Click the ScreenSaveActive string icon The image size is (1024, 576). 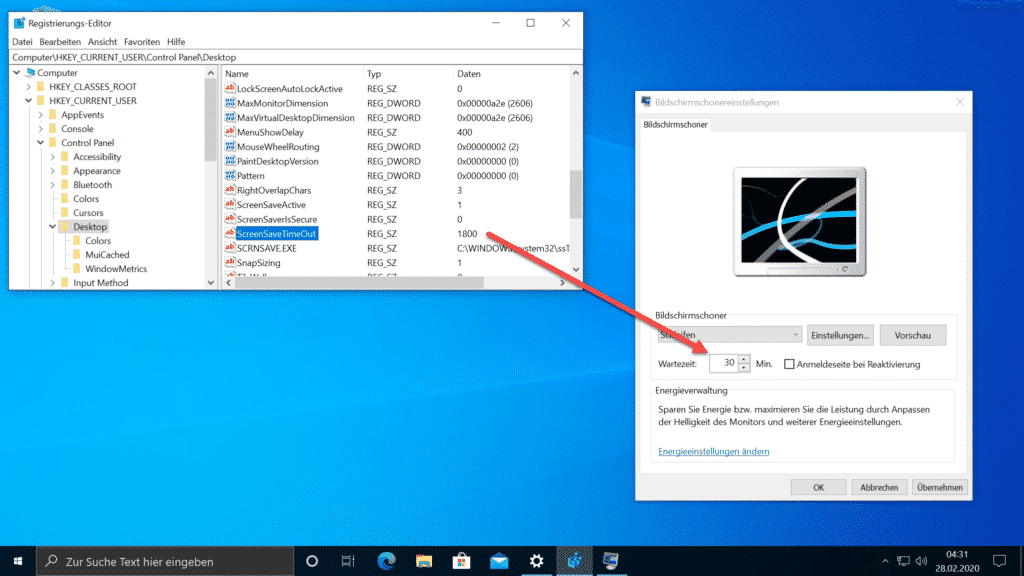click(x=229, y=204)
